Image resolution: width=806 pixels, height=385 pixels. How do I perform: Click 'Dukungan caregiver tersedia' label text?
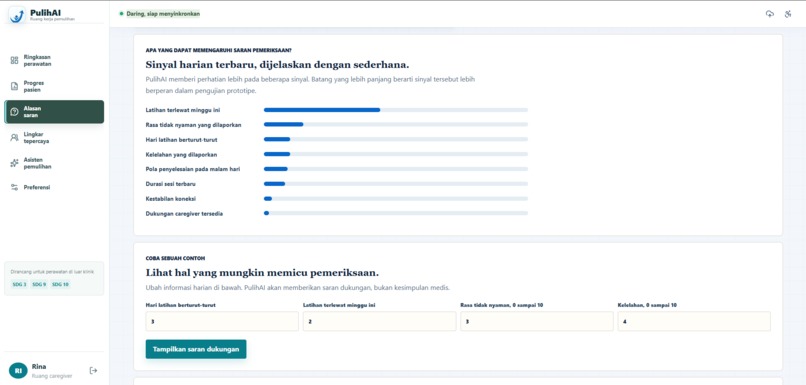coord(185,213)
